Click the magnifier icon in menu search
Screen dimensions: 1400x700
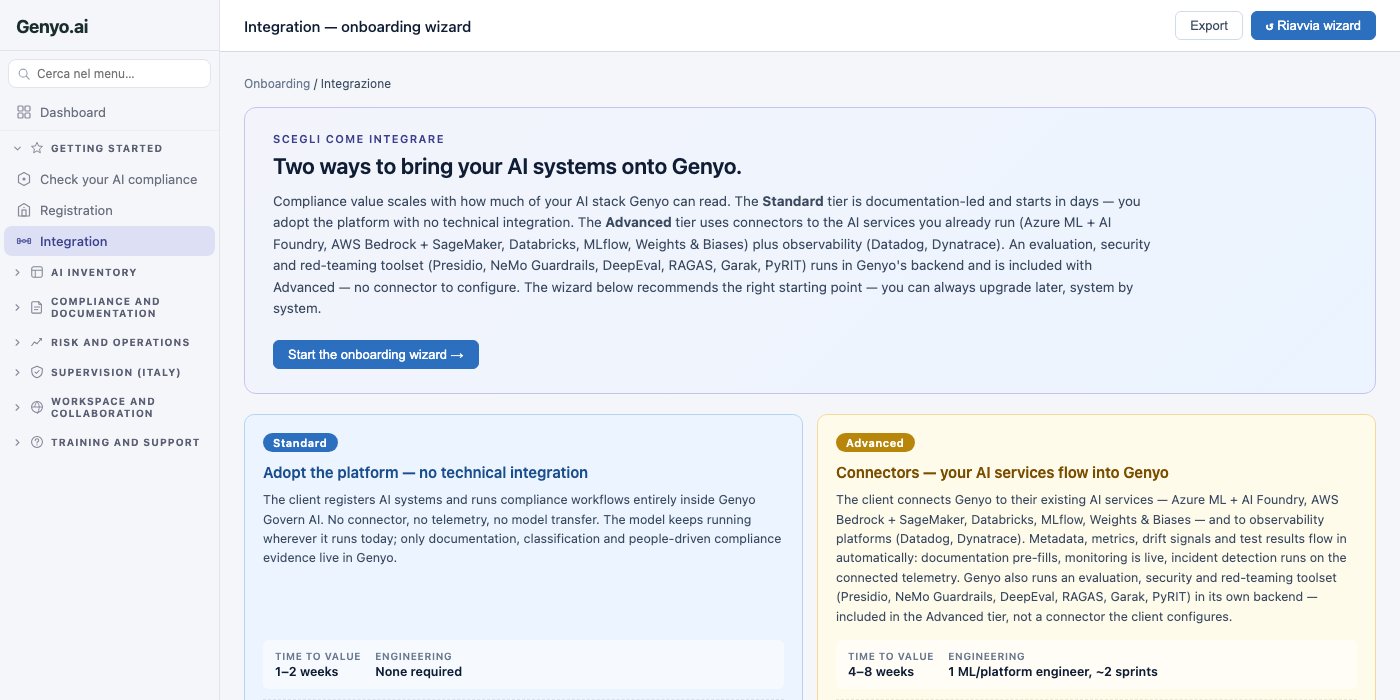point(24,74)
